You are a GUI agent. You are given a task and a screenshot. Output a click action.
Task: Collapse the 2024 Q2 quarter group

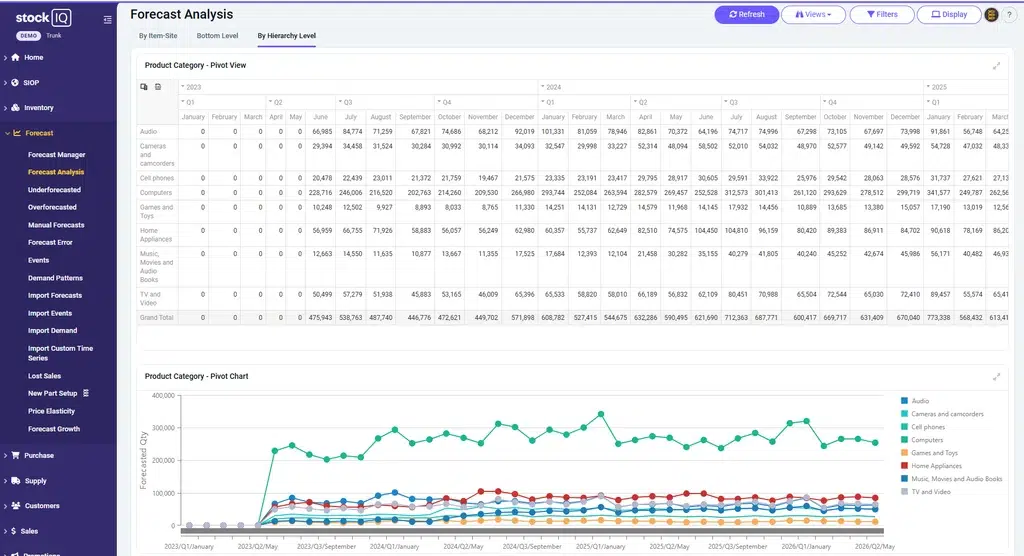click(x=635, y=103)
